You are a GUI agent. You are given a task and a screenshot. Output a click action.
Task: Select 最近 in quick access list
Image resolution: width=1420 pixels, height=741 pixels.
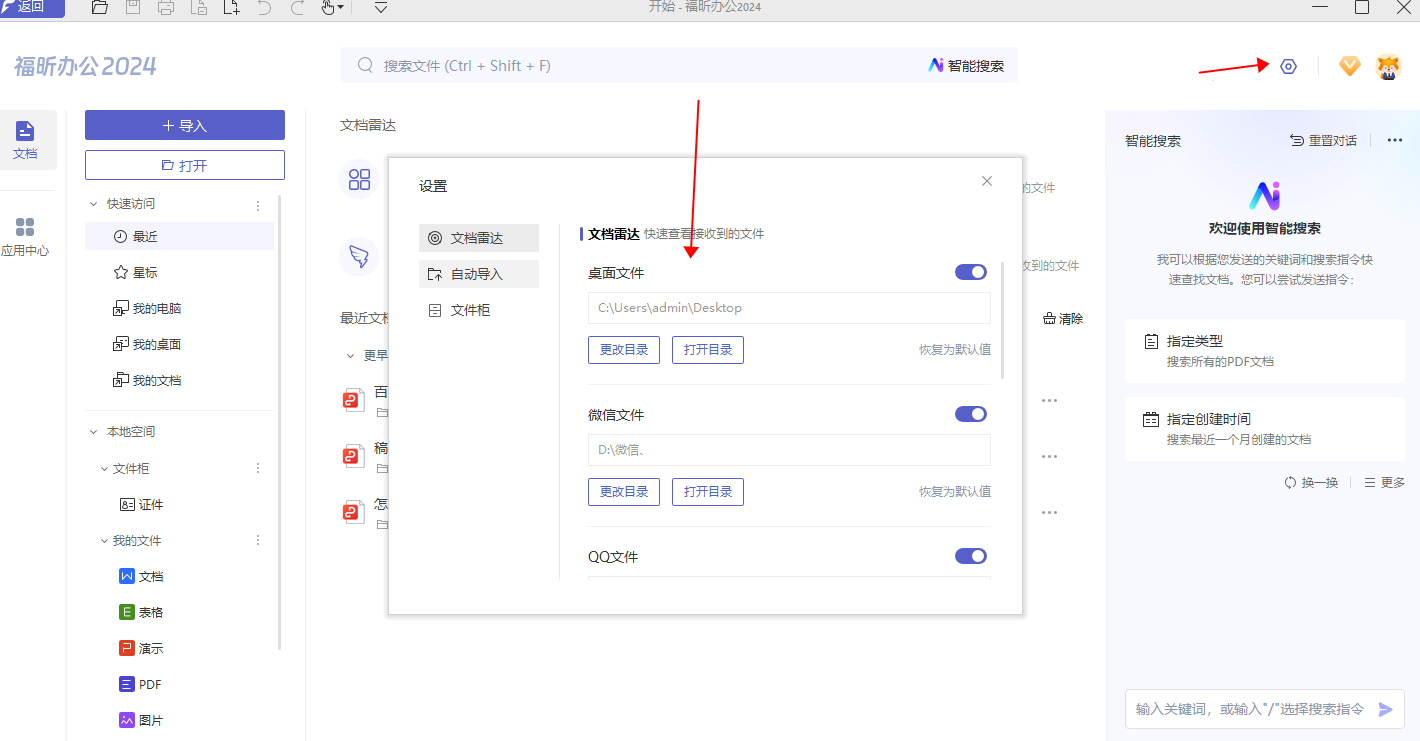[x=179, y=236]
